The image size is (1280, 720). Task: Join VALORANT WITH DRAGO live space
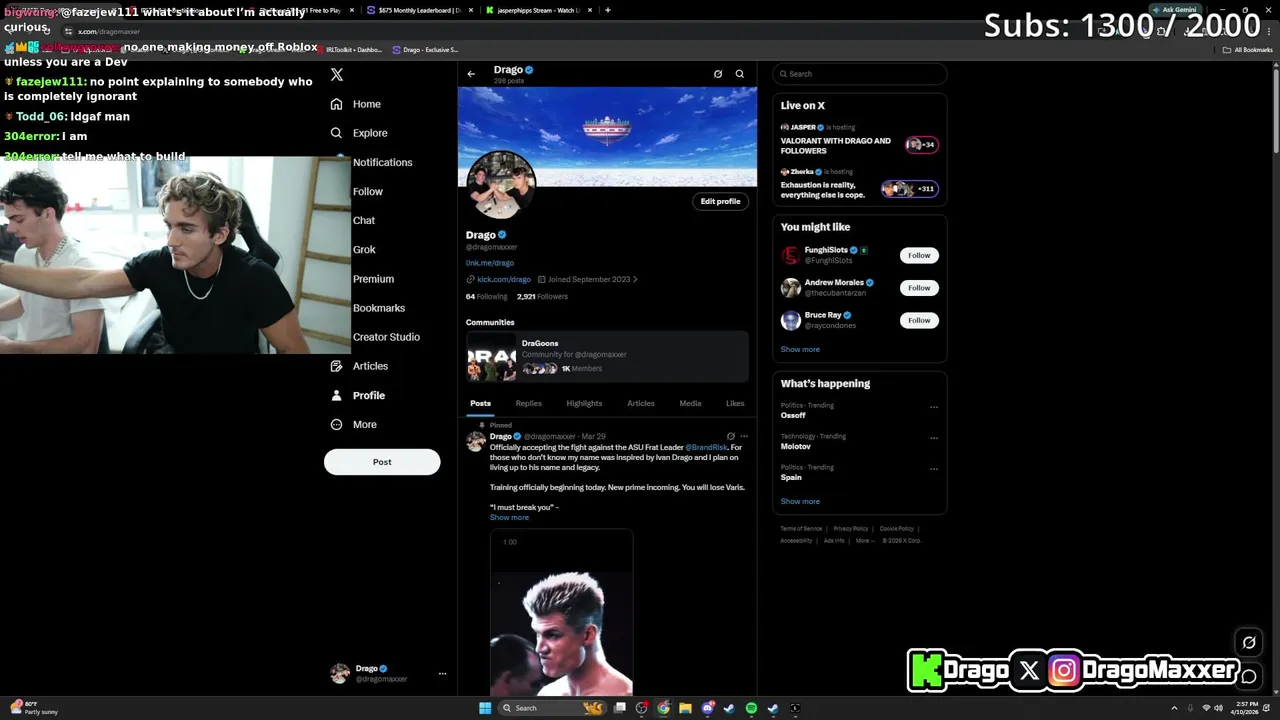(x=860, y=140)
